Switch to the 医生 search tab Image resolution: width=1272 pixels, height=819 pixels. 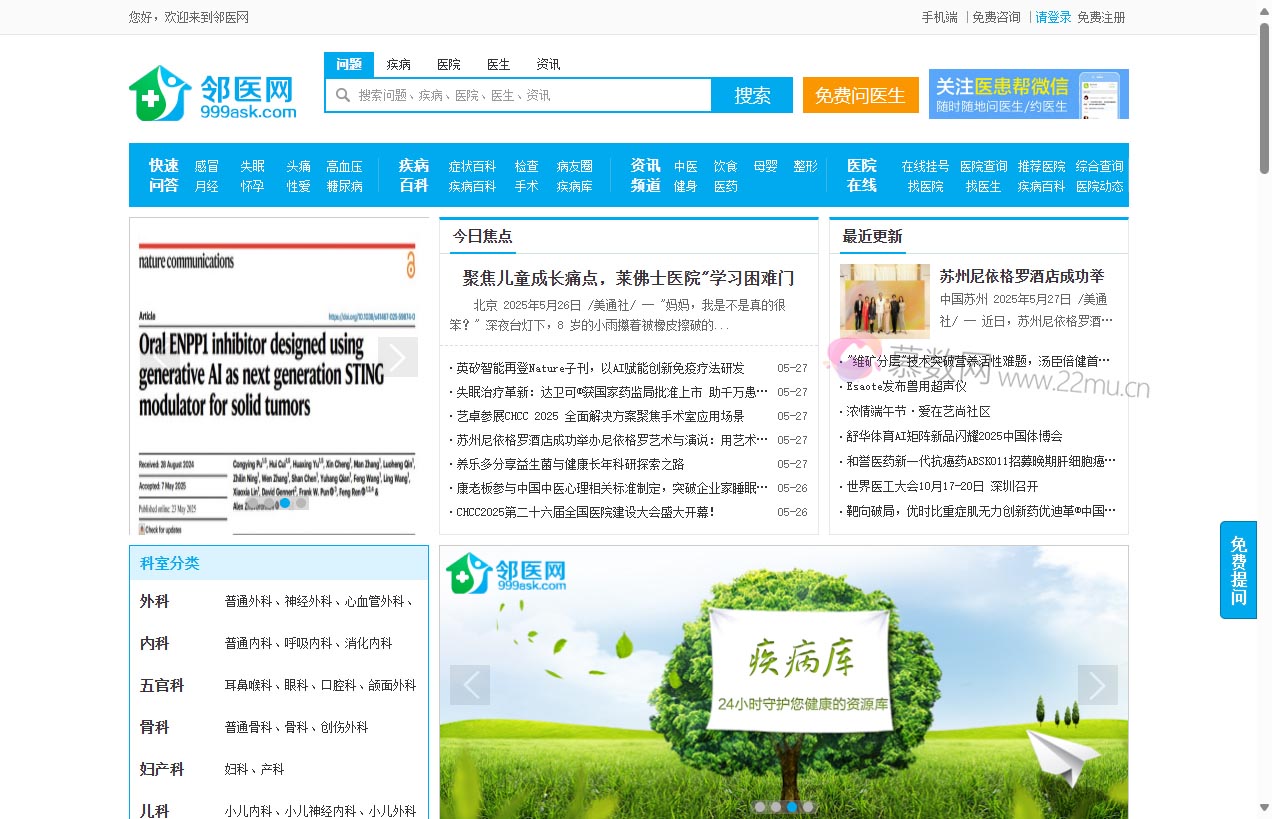[497, 64]
